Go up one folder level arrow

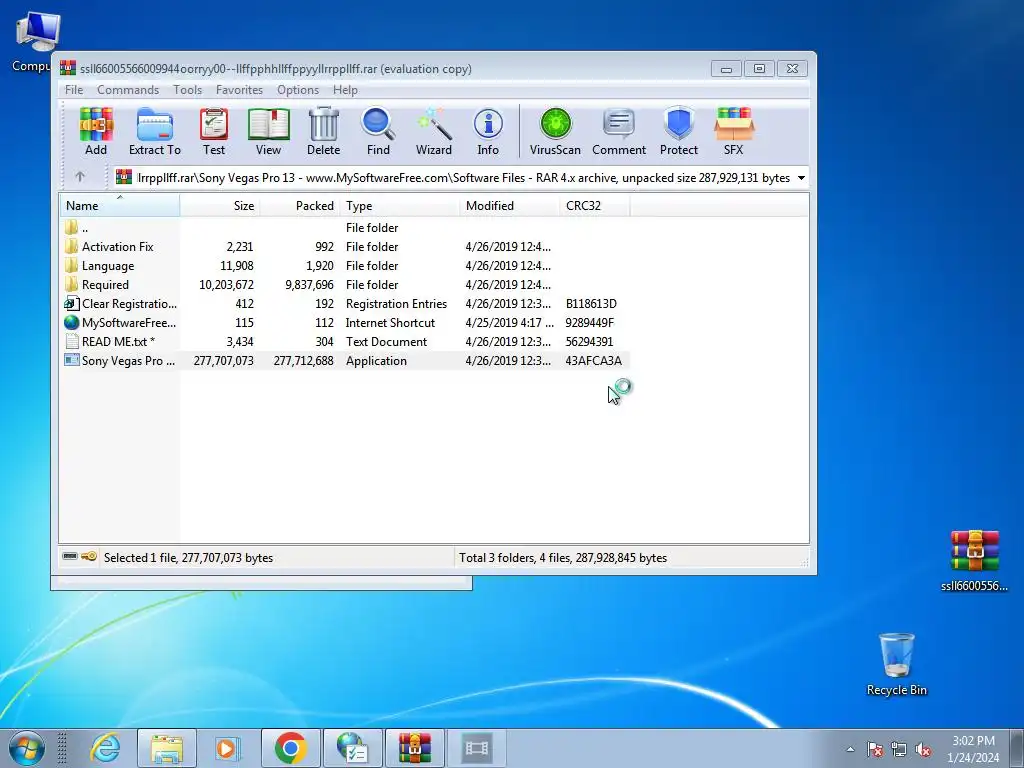[80, 177]
